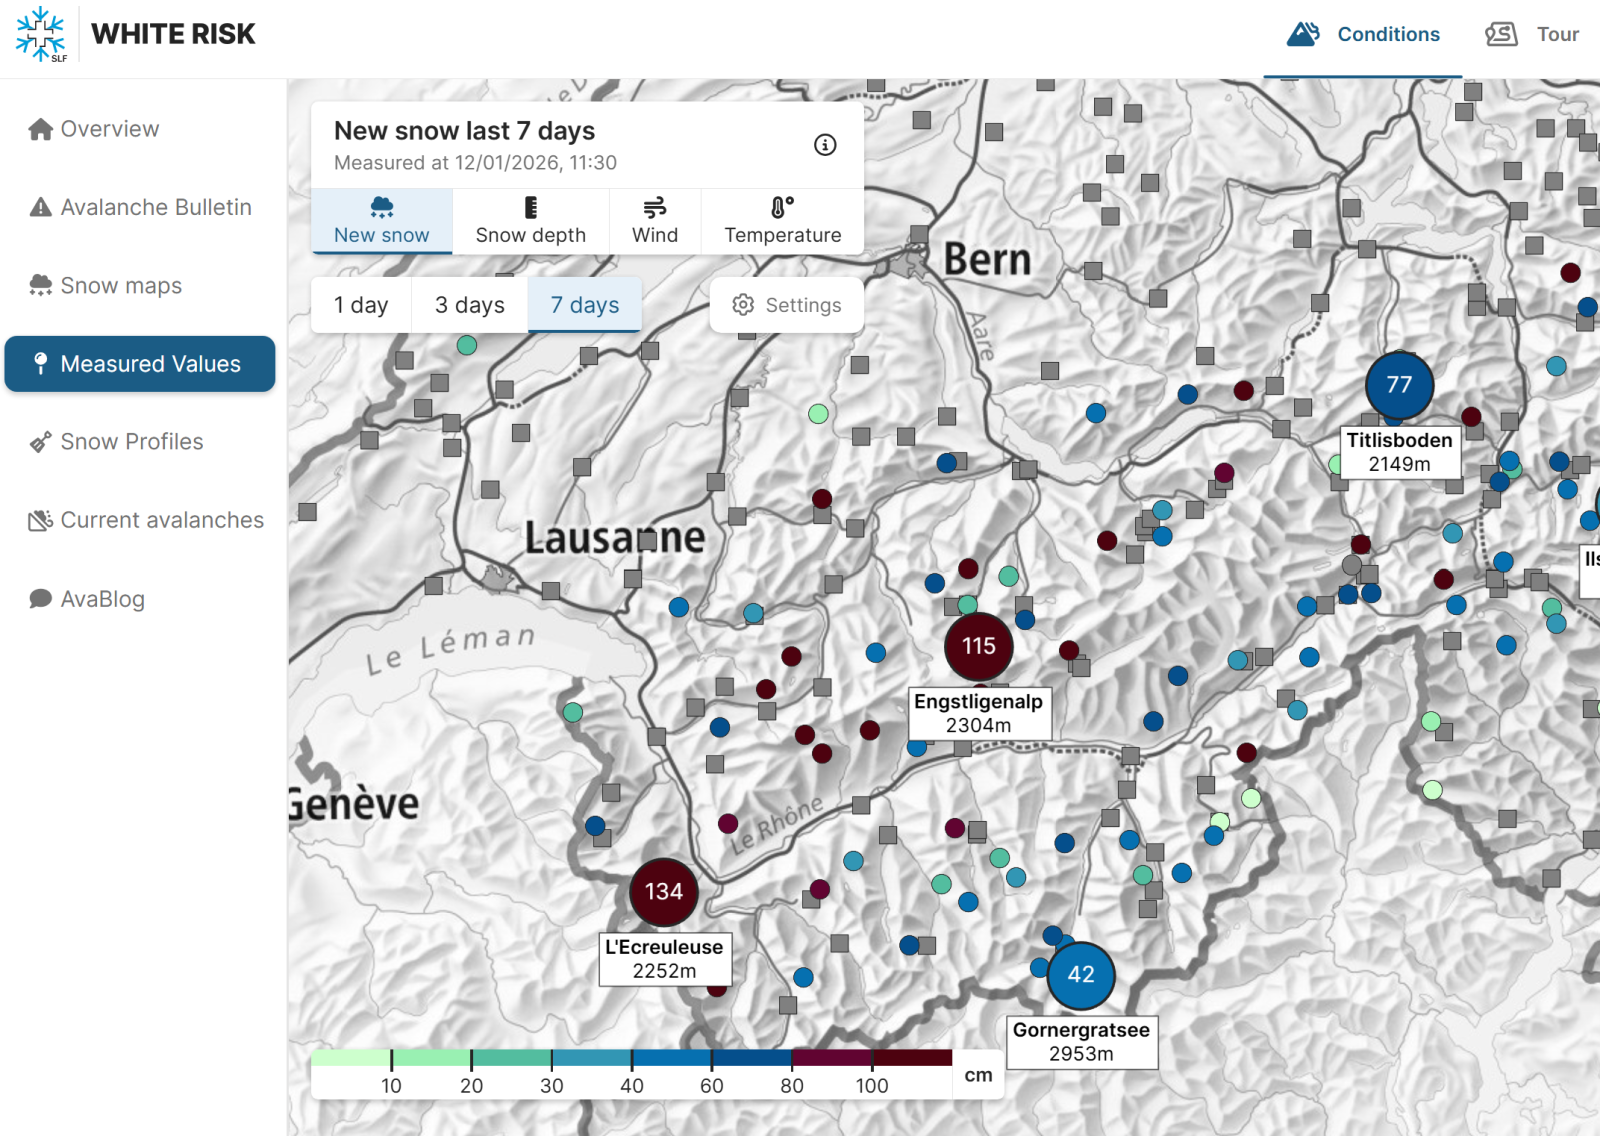
Task: Open Snow maps from sidebar
Action: click(121, 286)
